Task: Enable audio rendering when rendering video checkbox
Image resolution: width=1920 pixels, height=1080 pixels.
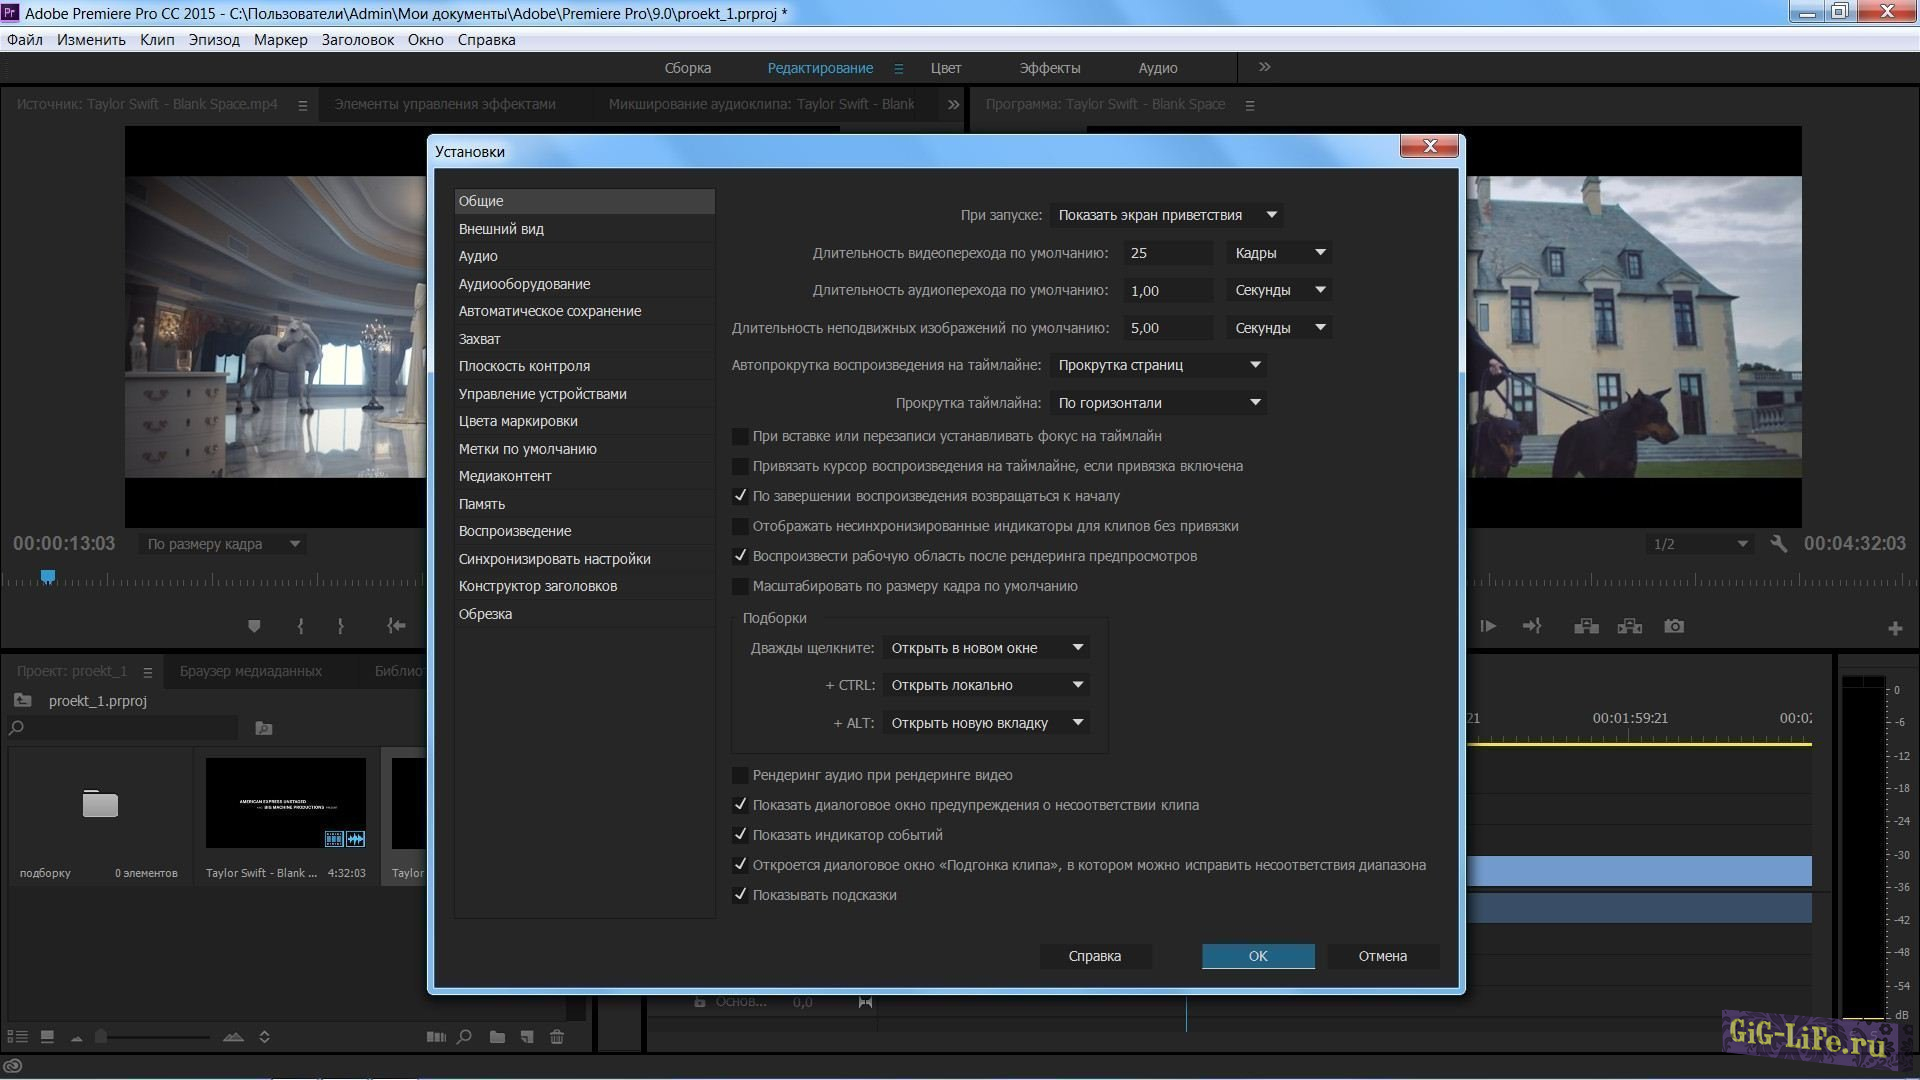Action: click(x=740, y=775)
